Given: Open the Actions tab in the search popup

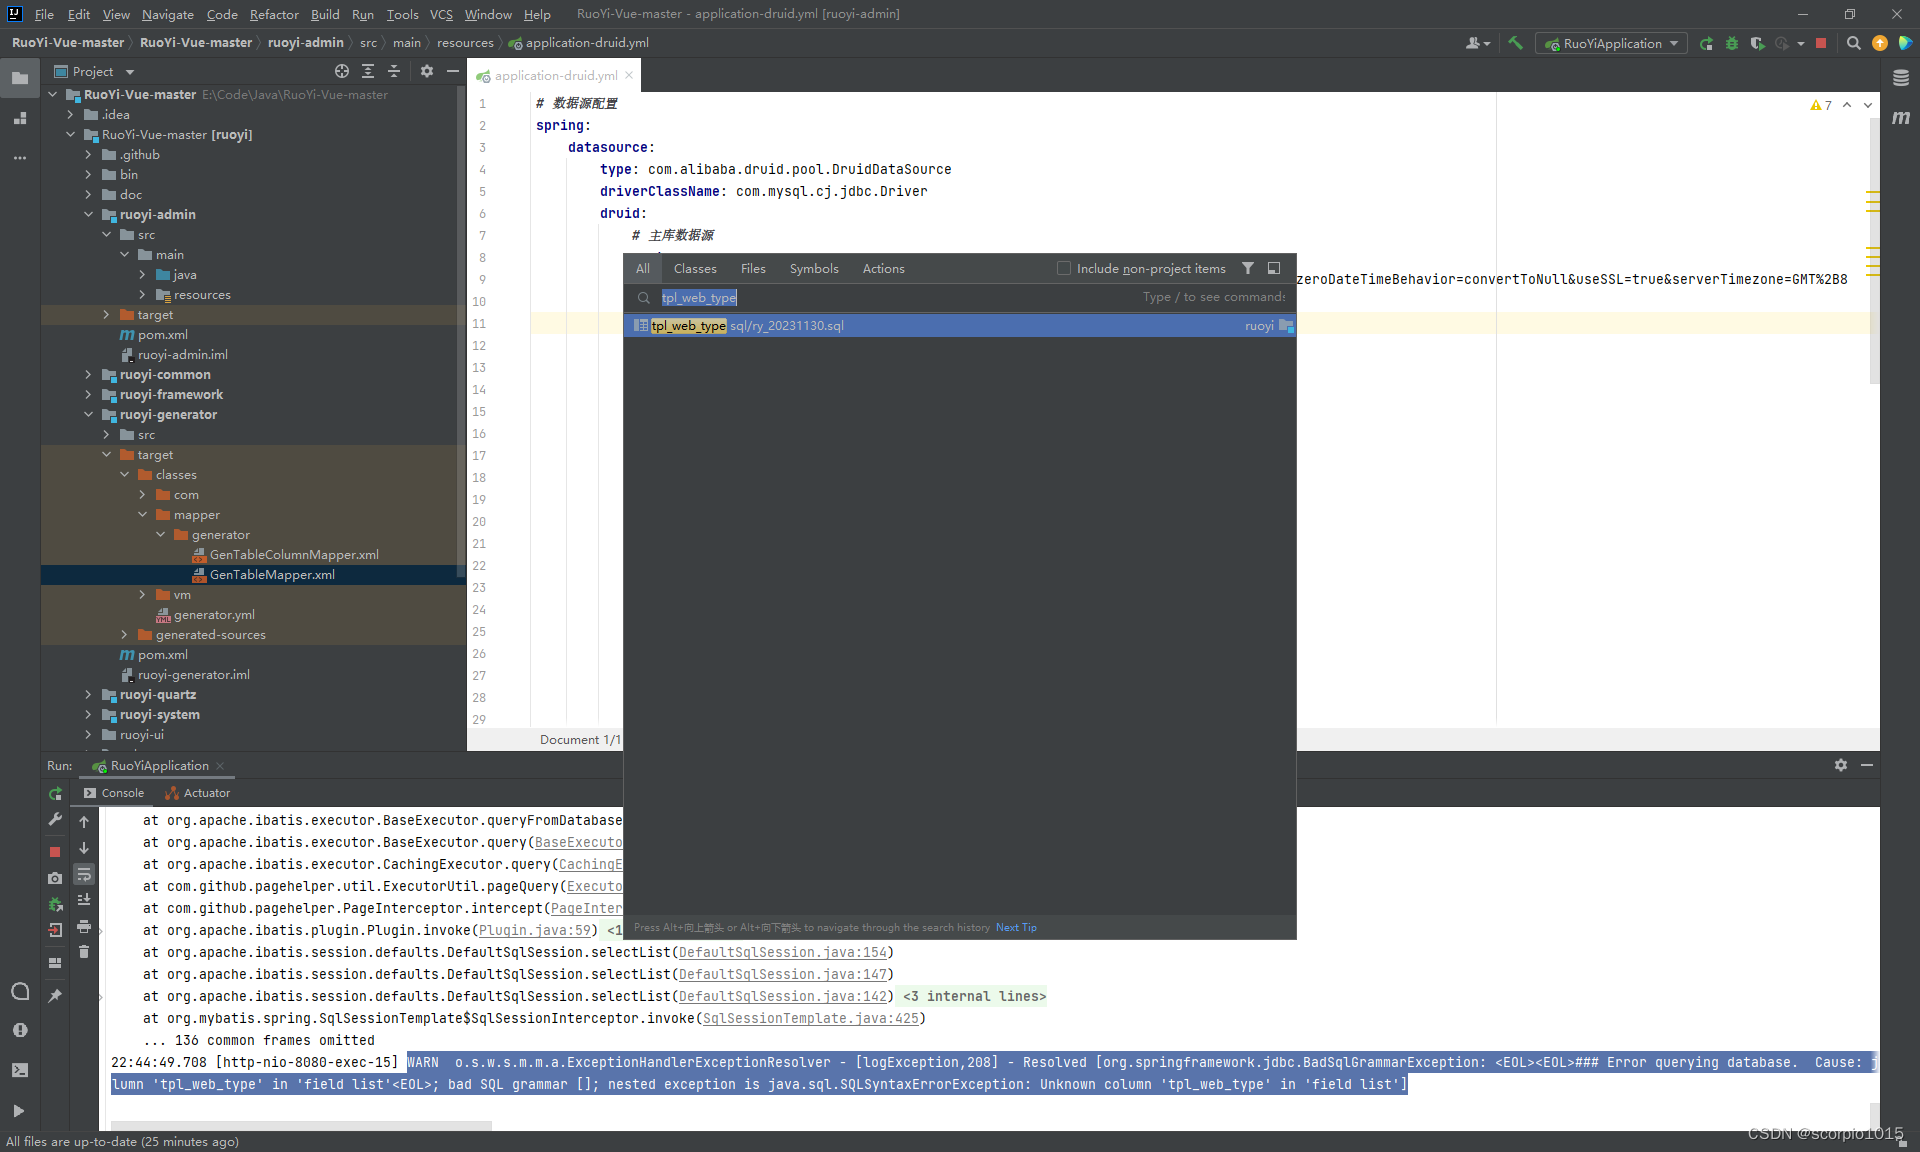Looking at the screenshot, I should (883, 268).
